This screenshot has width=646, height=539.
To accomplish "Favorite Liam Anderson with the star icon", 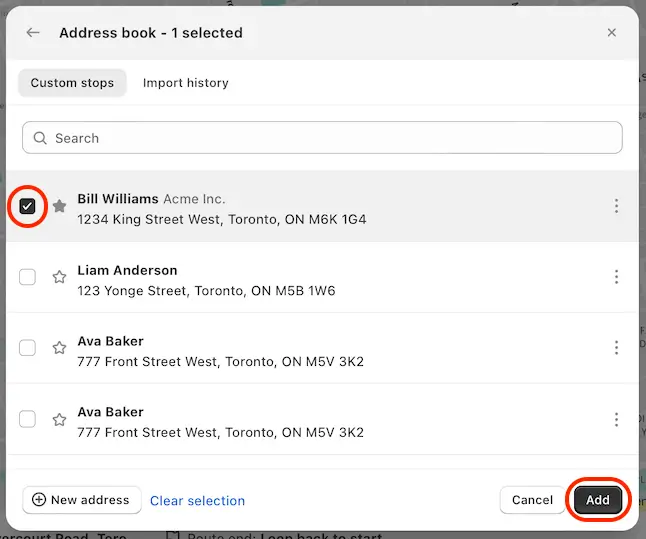I will (x=59, y=277).
